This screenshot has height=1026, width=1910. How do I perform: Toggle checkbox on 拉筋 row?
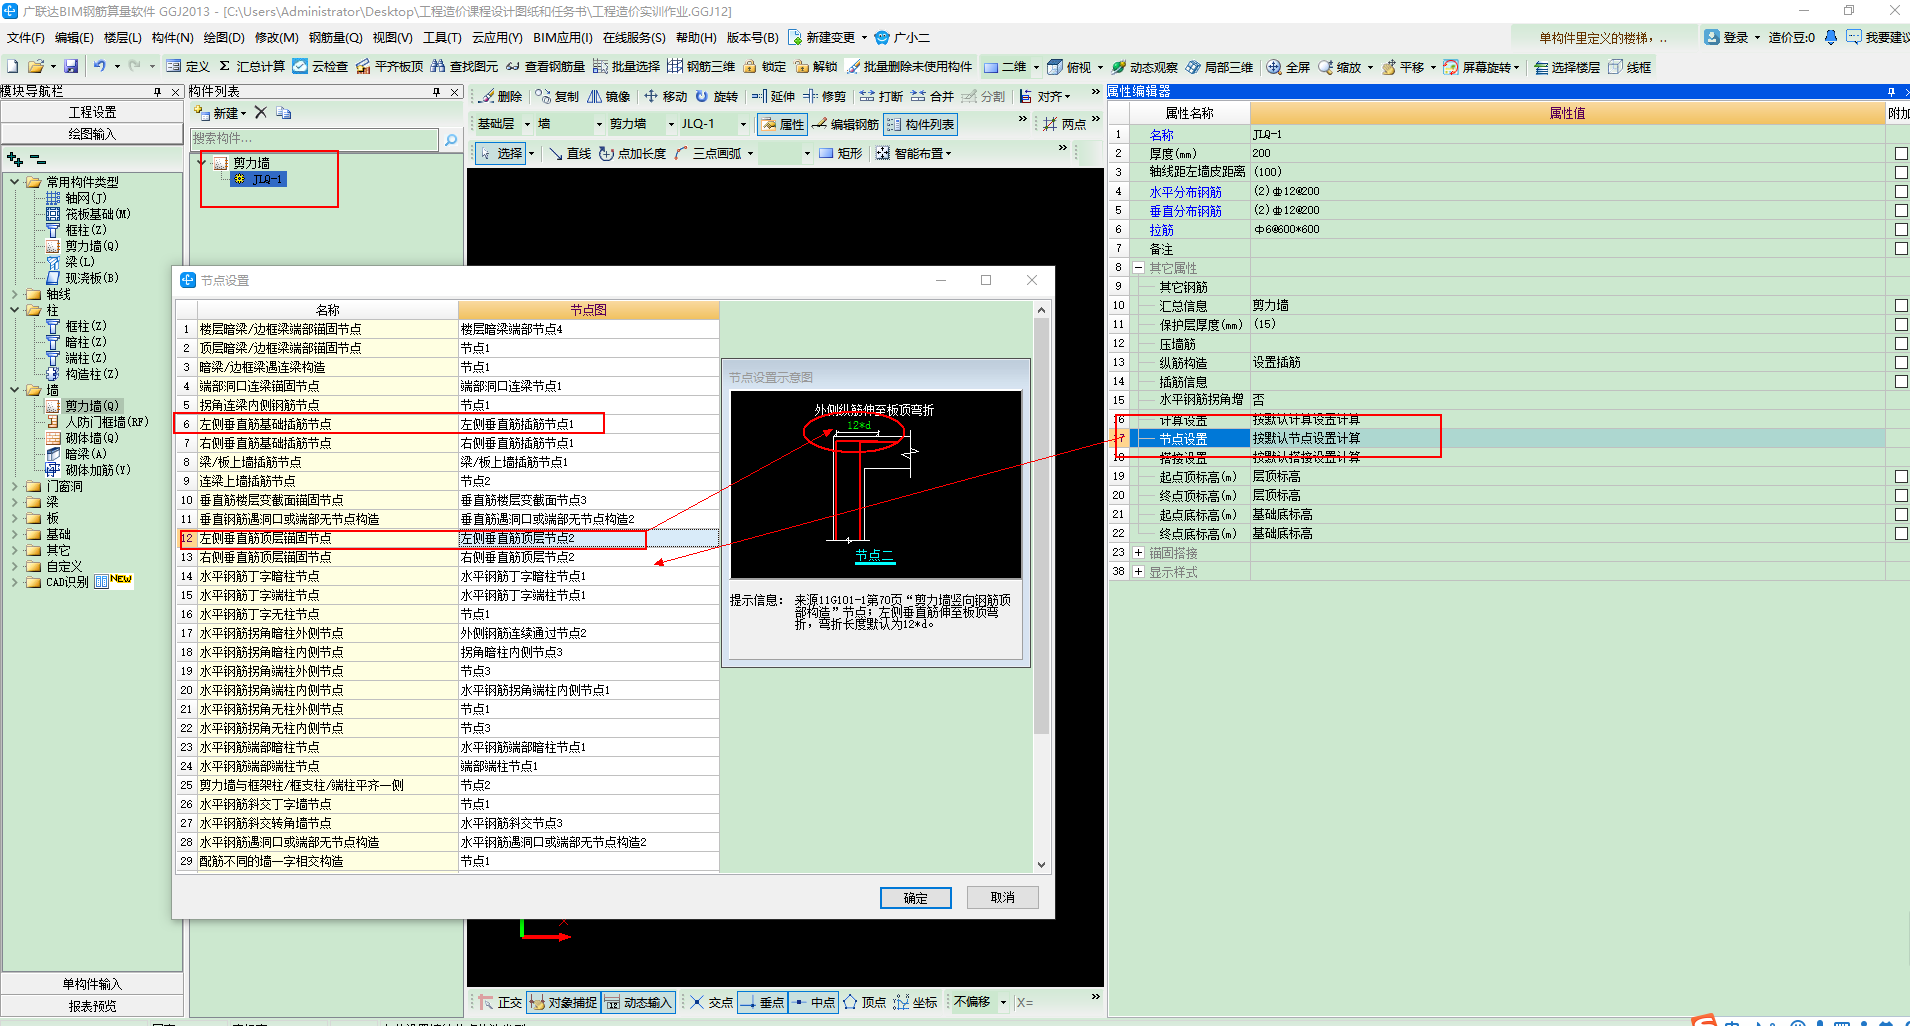[x=1900, y=229]
